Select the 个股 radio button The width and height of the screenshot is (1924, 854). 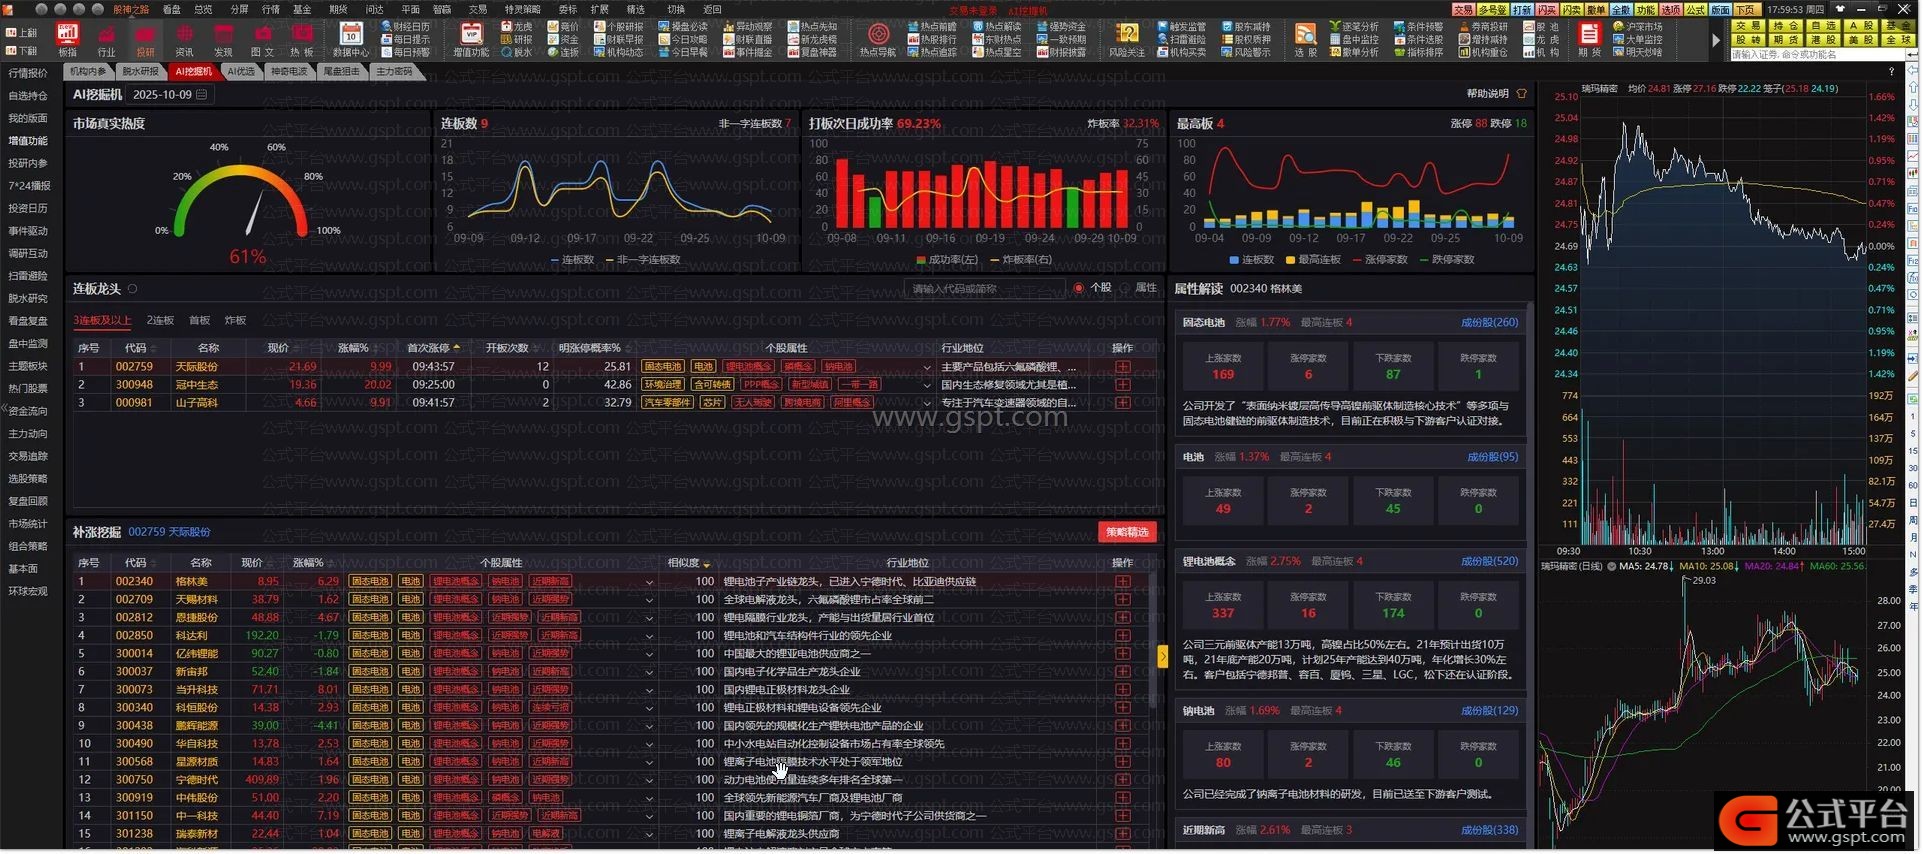click(1079, 288)
